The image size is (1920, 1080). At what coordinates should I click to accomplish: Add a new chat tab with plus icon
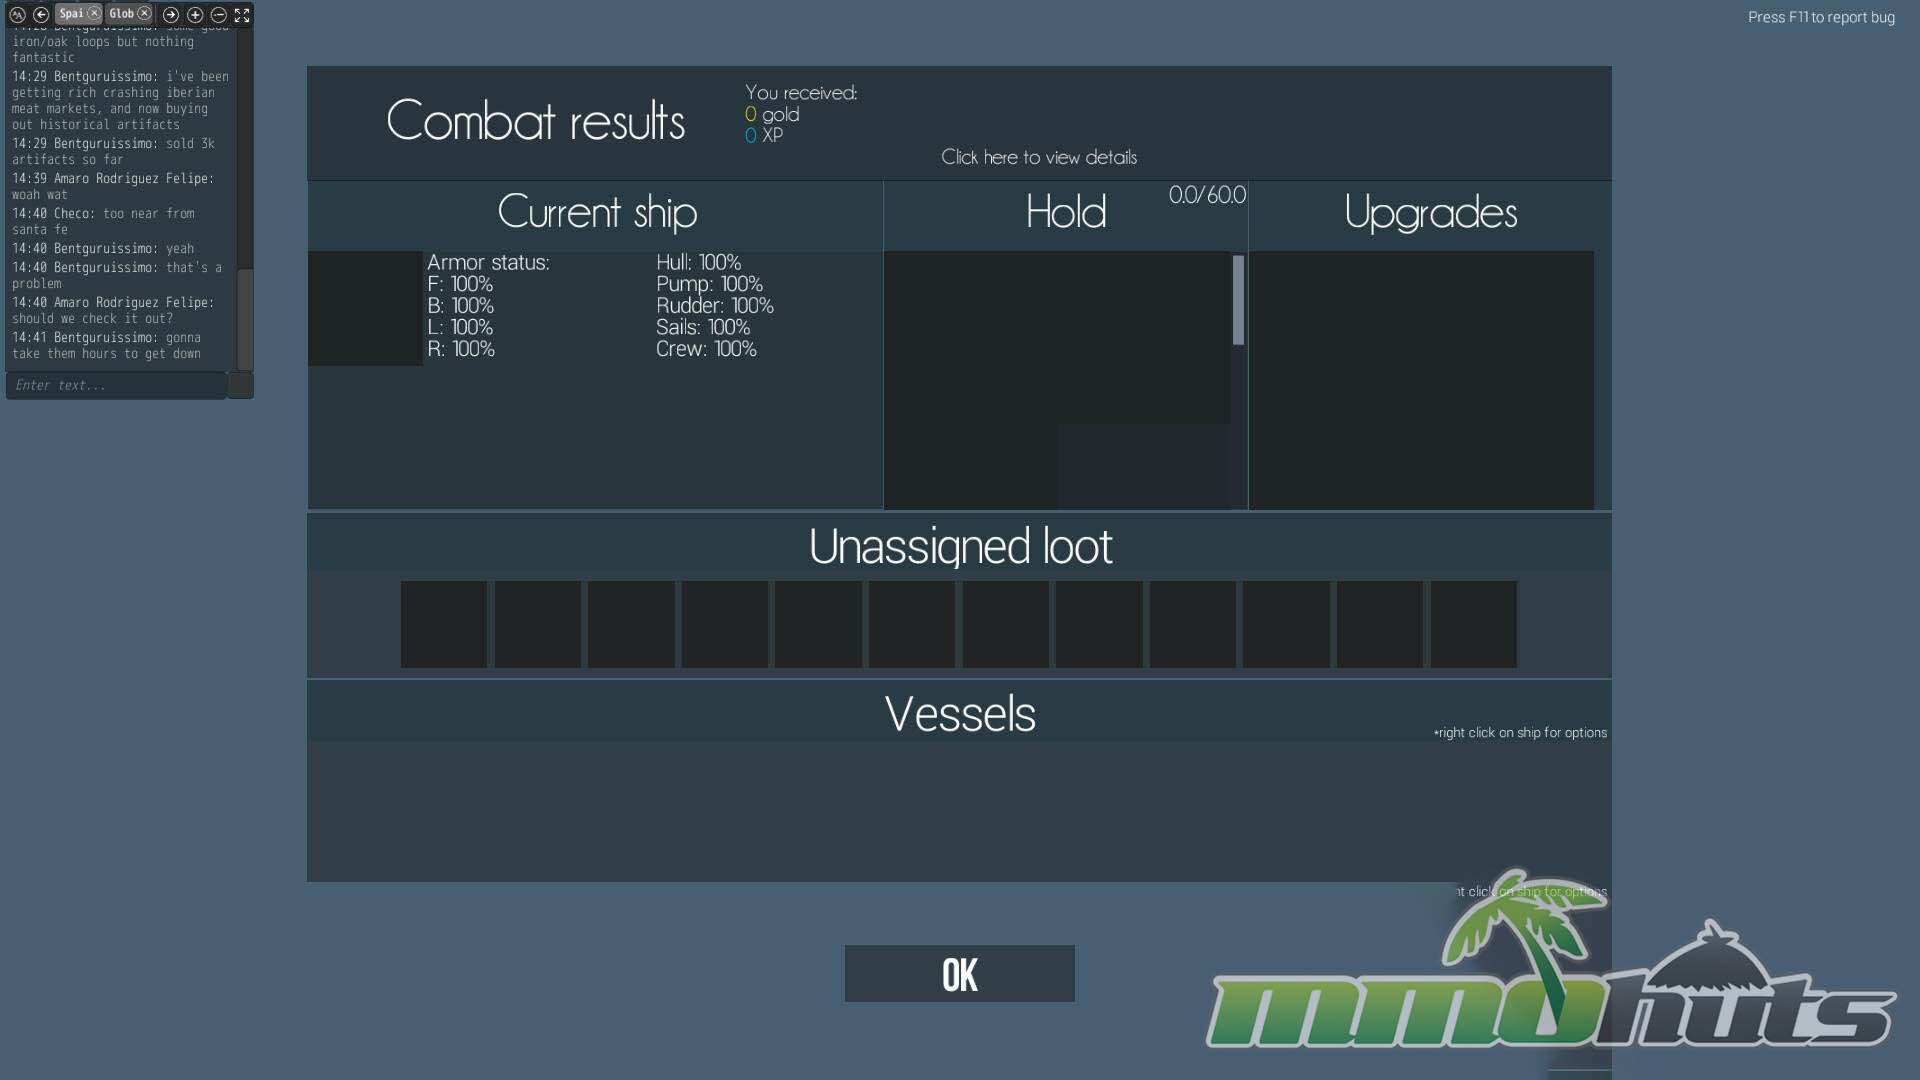(x=195, y=14)
